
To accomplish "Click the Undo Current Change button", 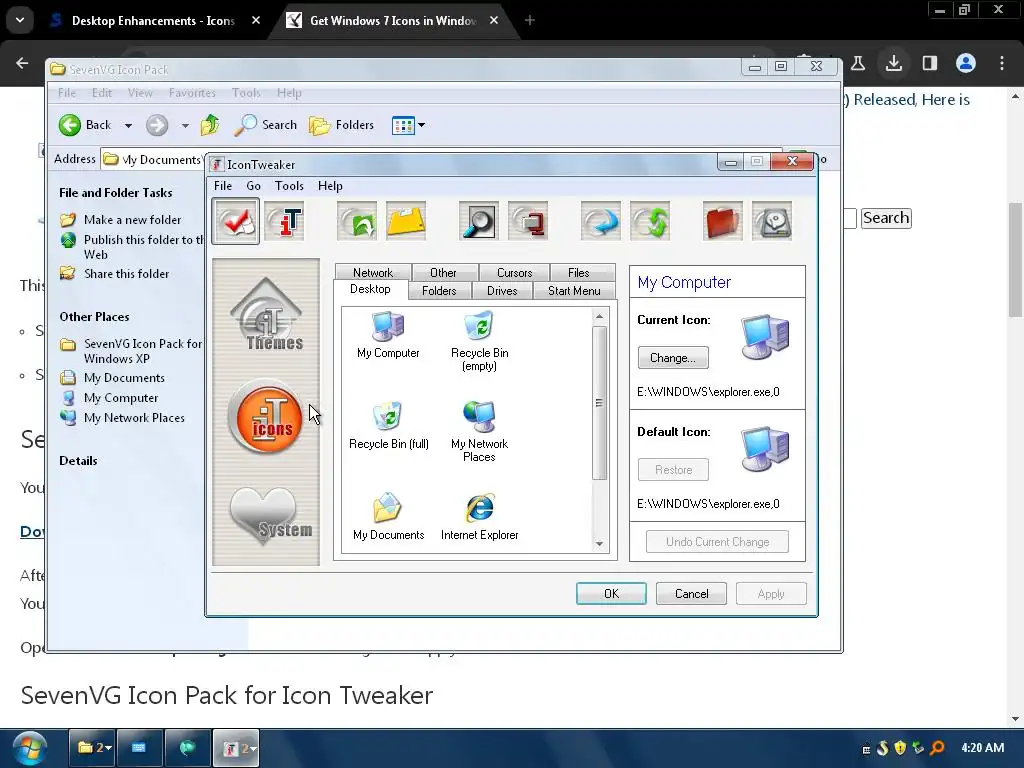I will [717, 541].
